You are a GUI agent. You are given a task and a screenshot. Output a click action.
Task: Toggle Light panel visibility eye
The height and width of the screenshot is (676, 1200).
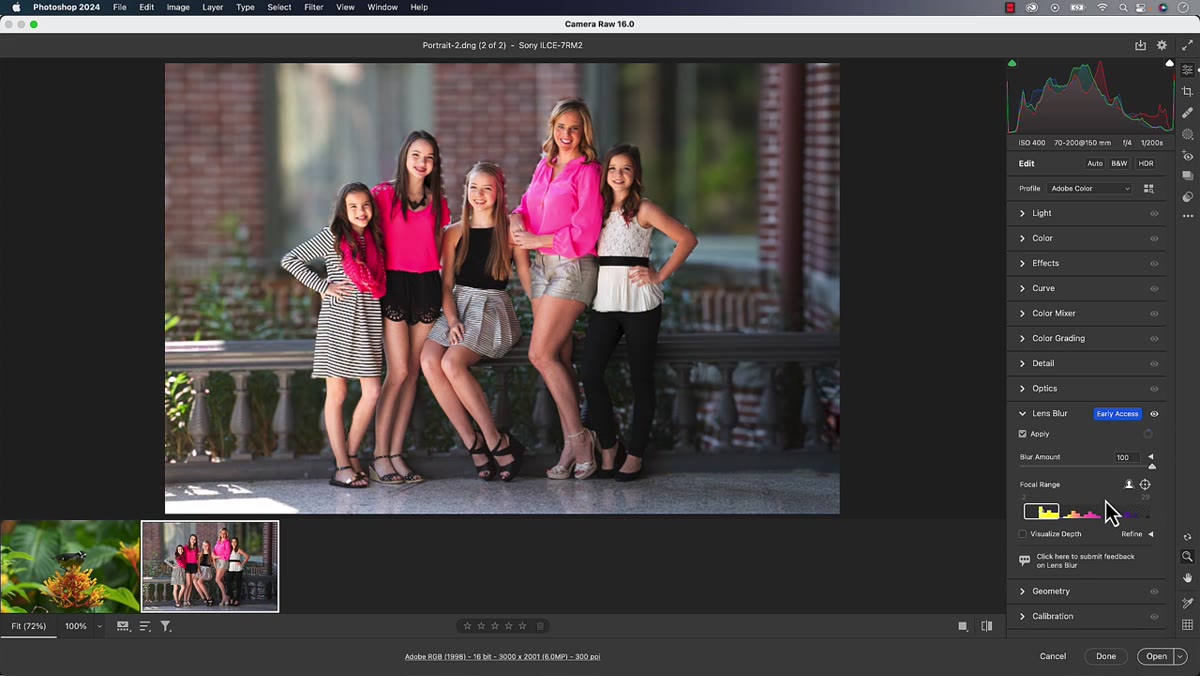click(x=1154, y=214)
